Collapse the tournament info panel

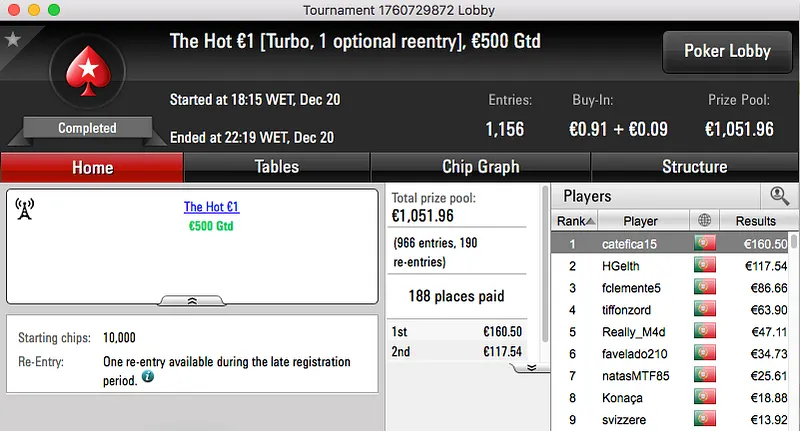point(191,300)
